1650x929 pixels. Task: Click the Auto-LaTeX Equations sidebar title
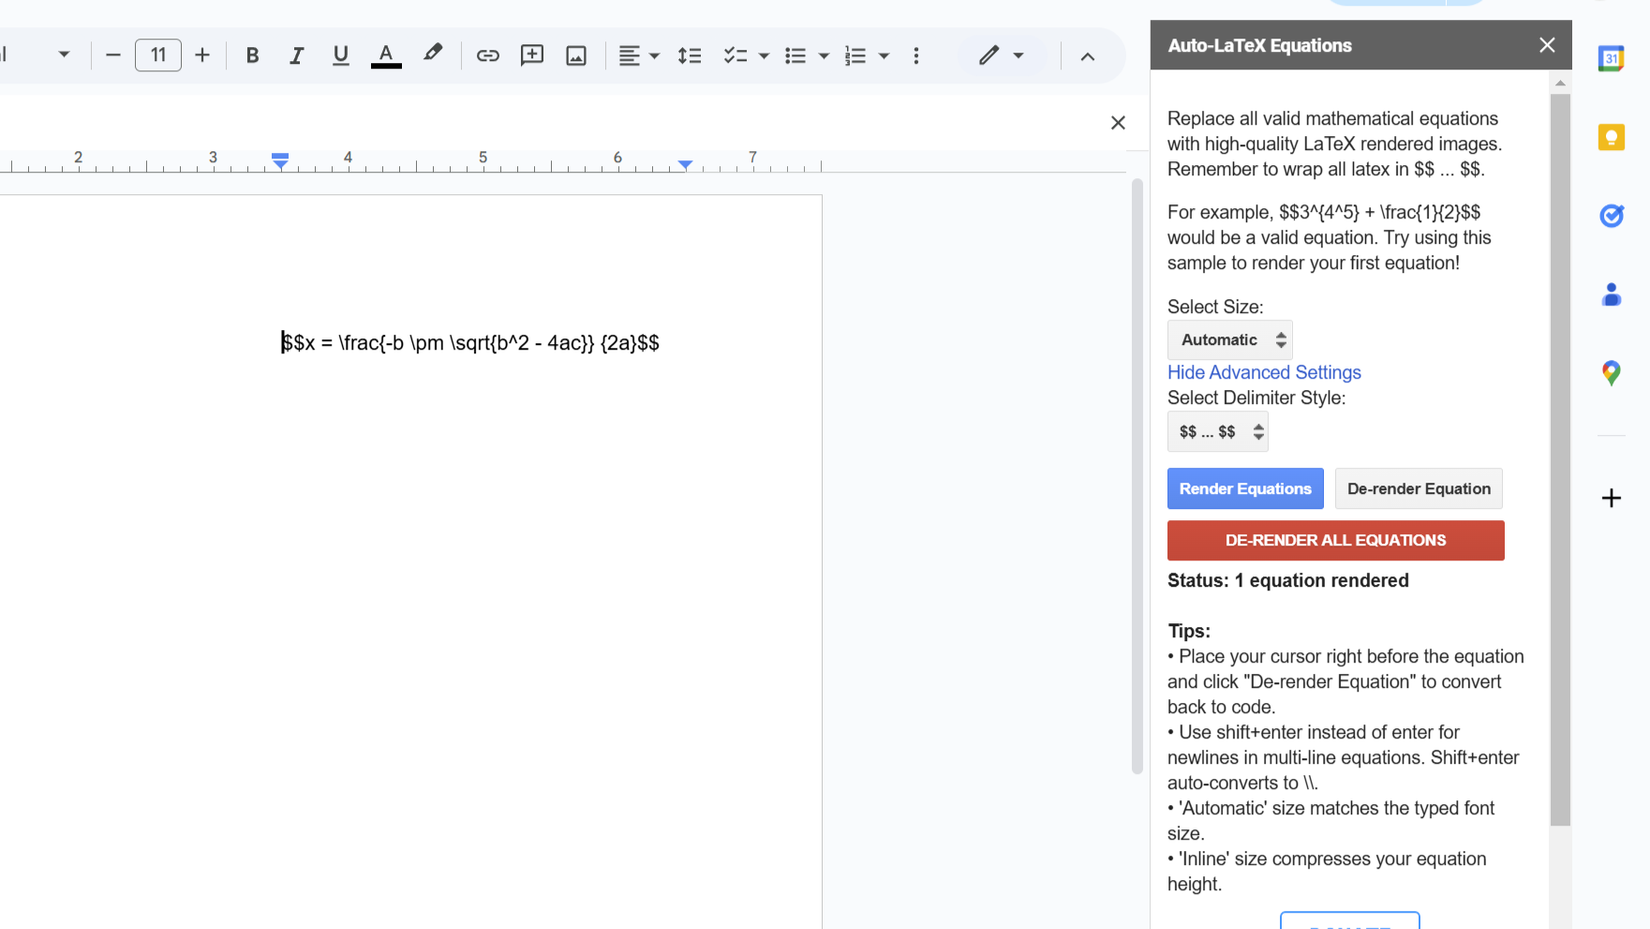pyautogui.click(x=1260, y=46)
